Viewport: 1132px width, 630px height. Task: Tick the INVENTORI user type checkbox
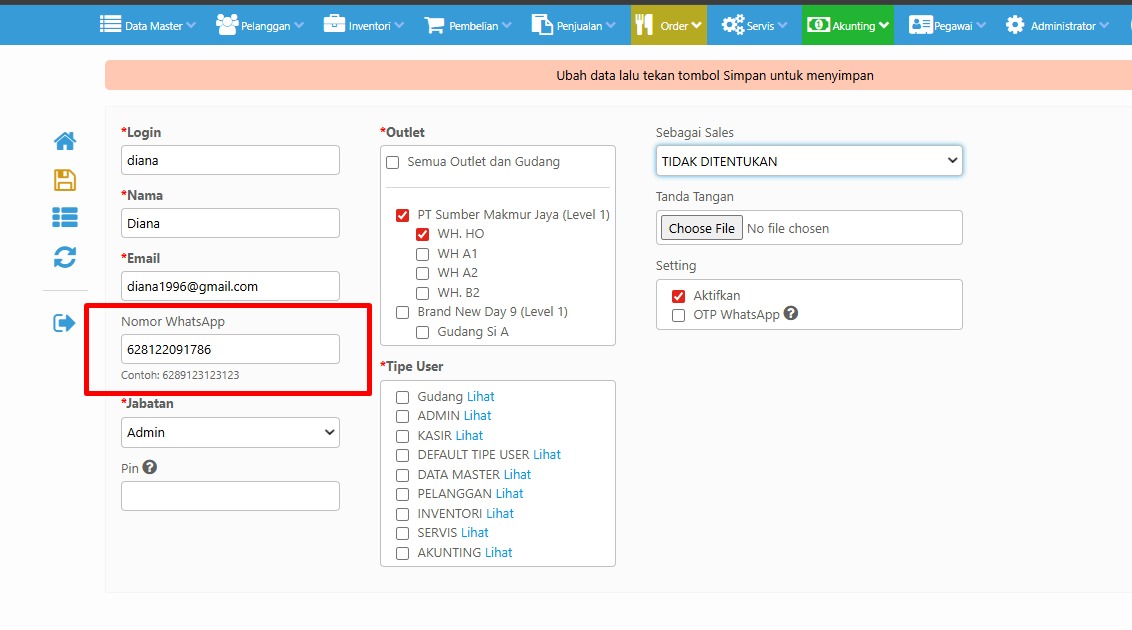(403, 514)
